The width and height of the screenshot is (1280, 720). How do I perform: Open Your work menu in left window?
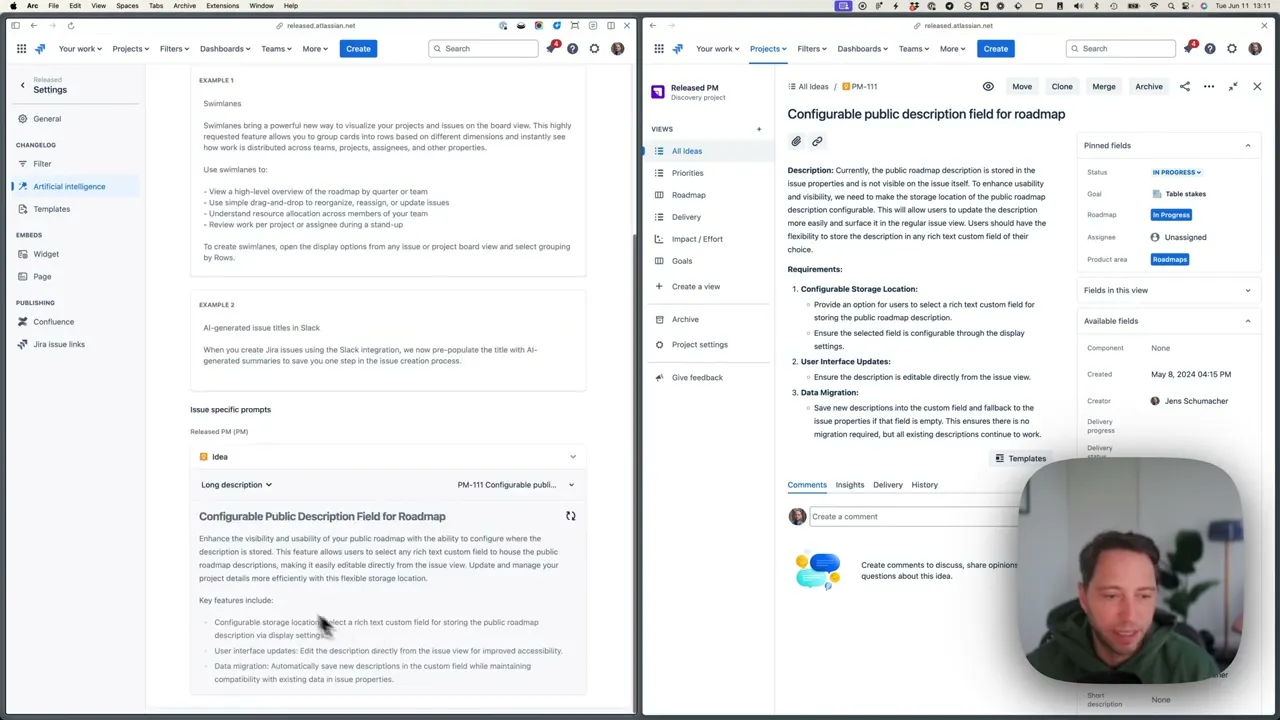79,48
